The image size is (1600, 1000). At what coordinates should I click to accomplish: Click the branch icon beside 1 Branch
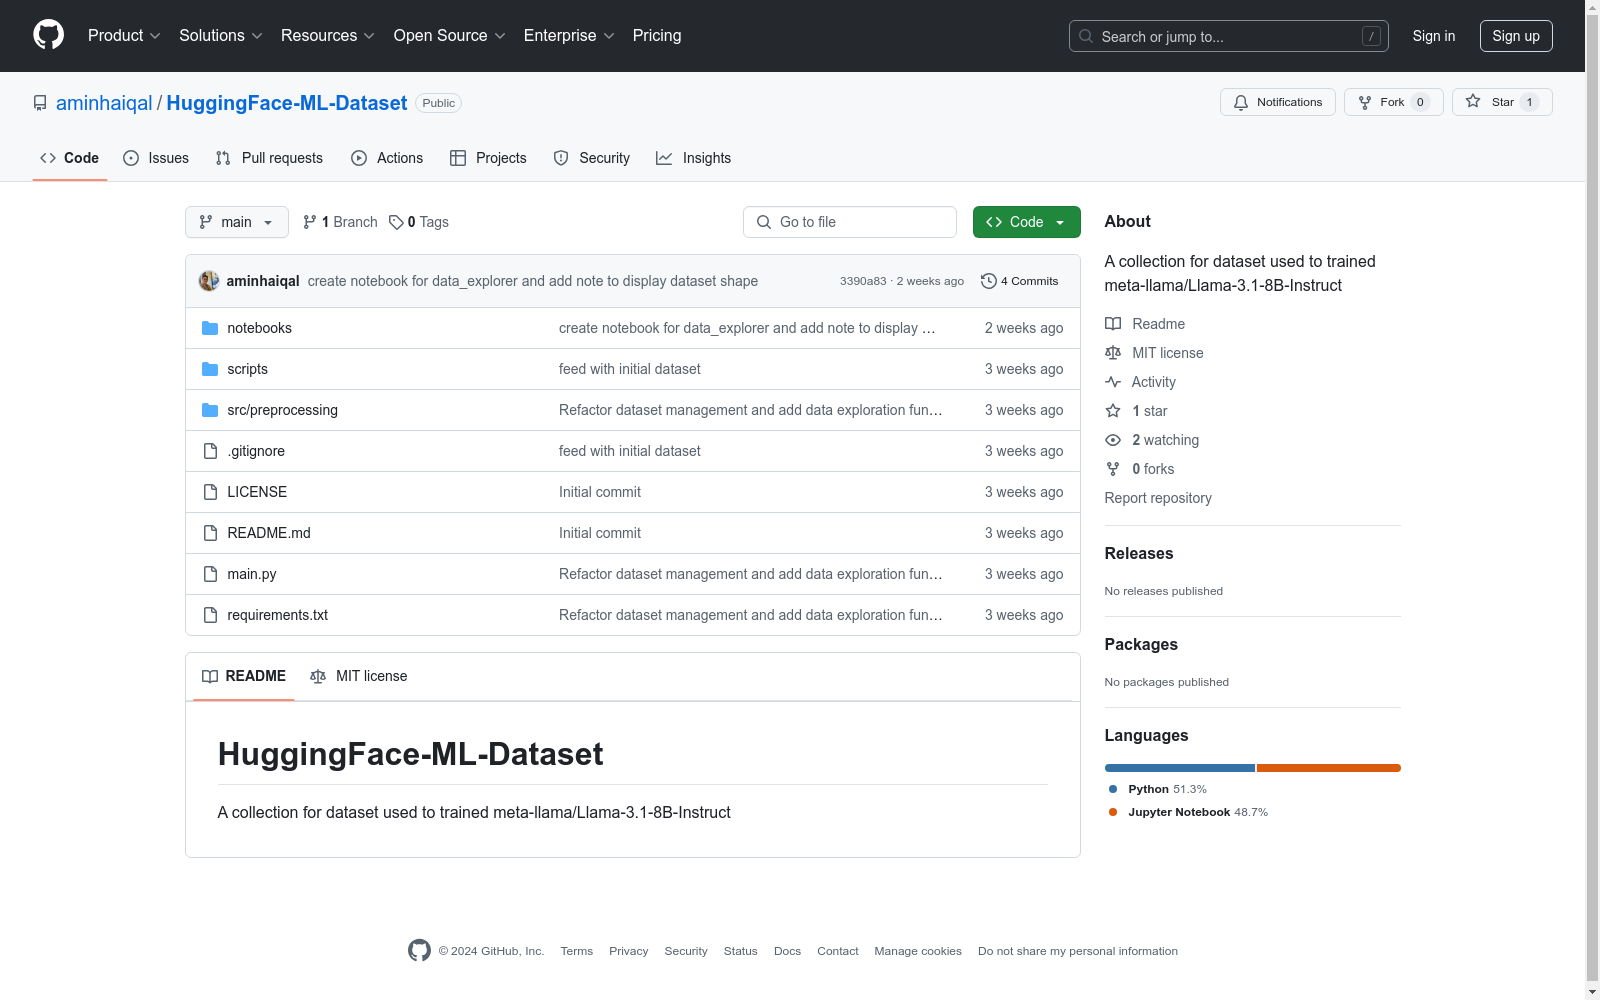click(x=310, y=222)
